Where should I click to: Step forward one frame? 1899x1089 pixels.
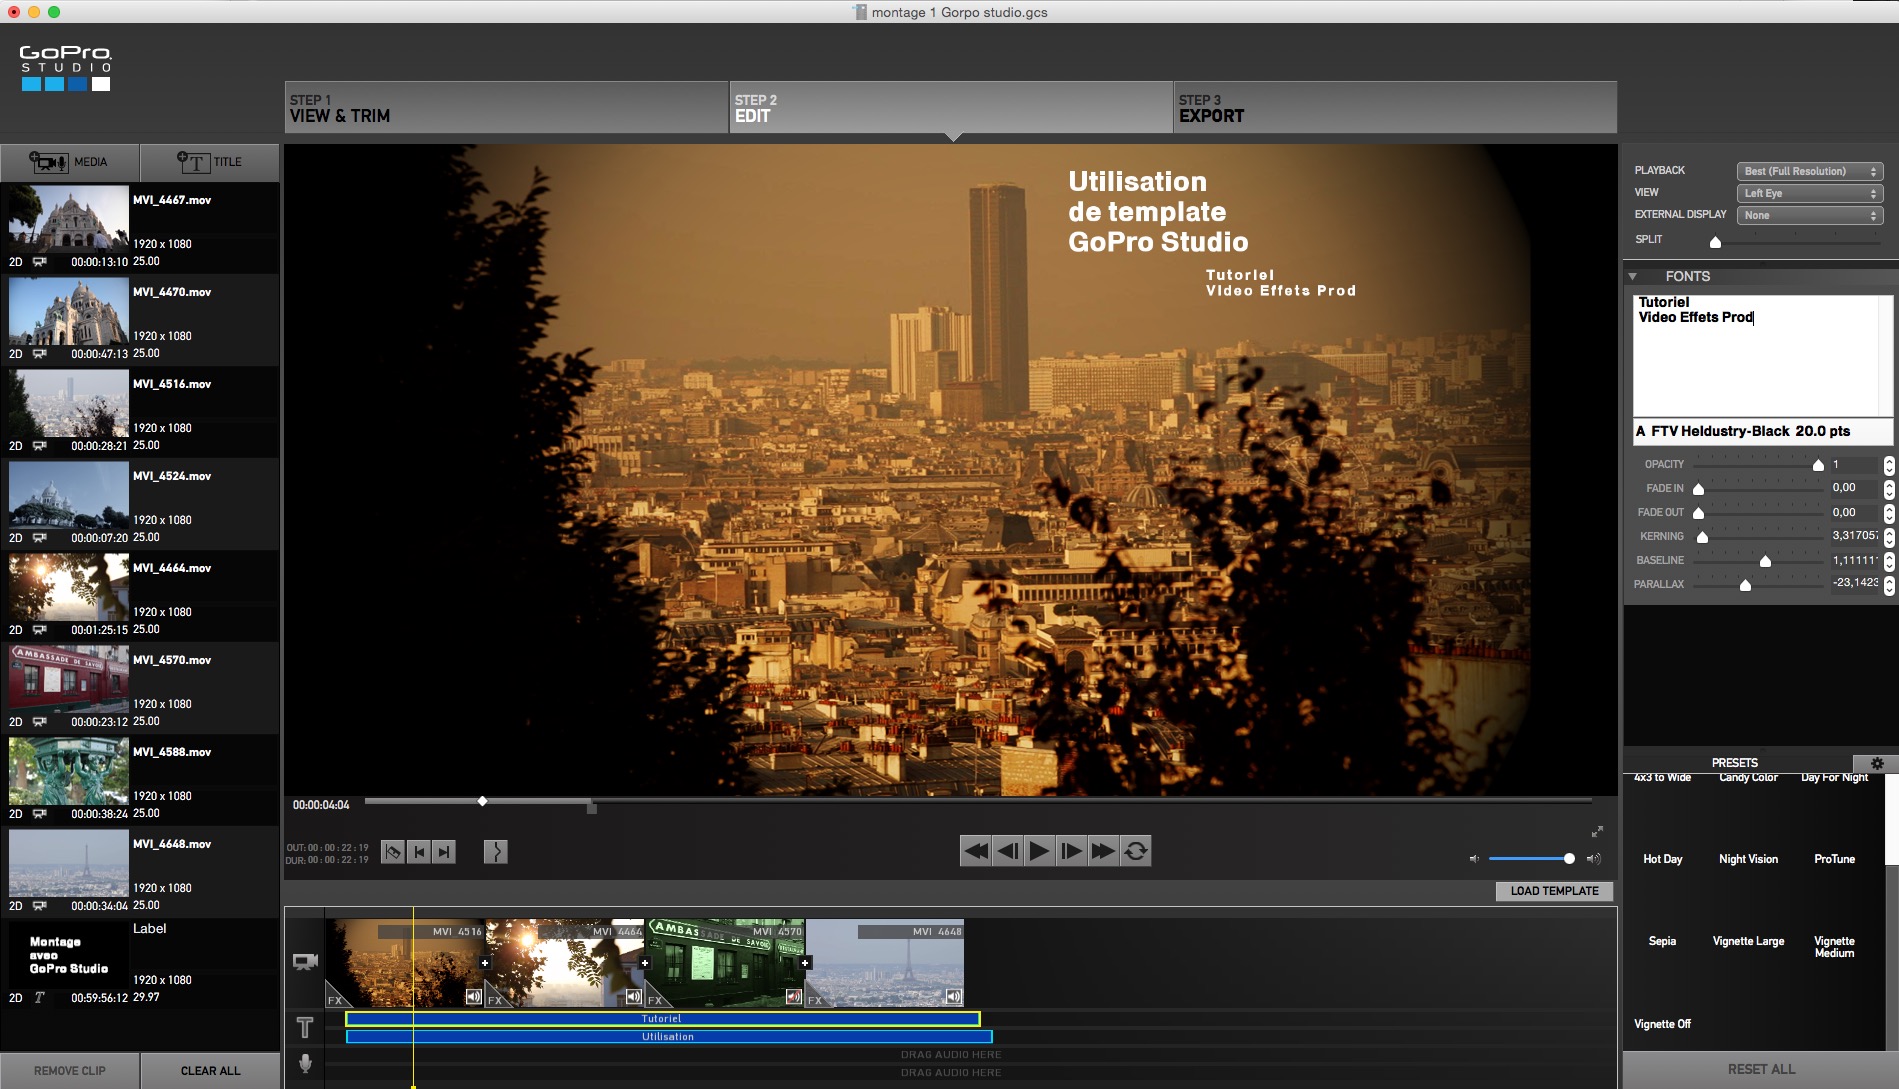(1071, 851)
